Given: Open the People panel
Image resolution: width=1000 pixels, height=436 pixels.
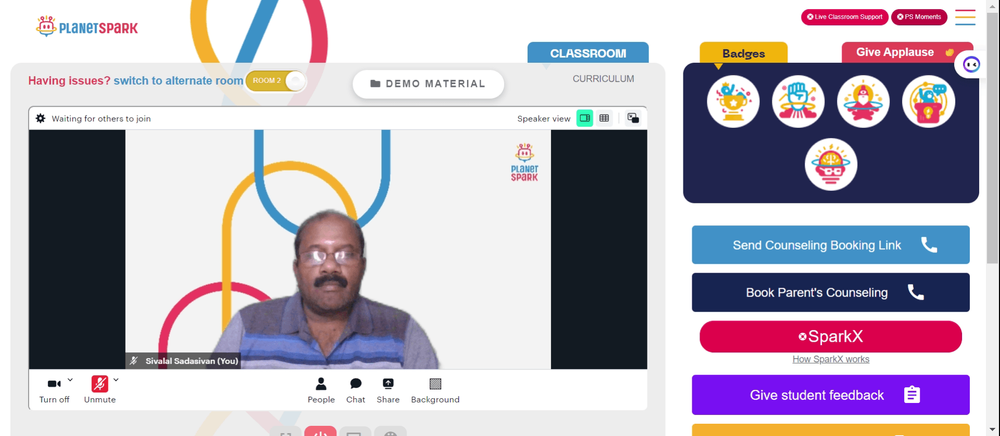Looking at the screenshot, I should tap(321, 390).
